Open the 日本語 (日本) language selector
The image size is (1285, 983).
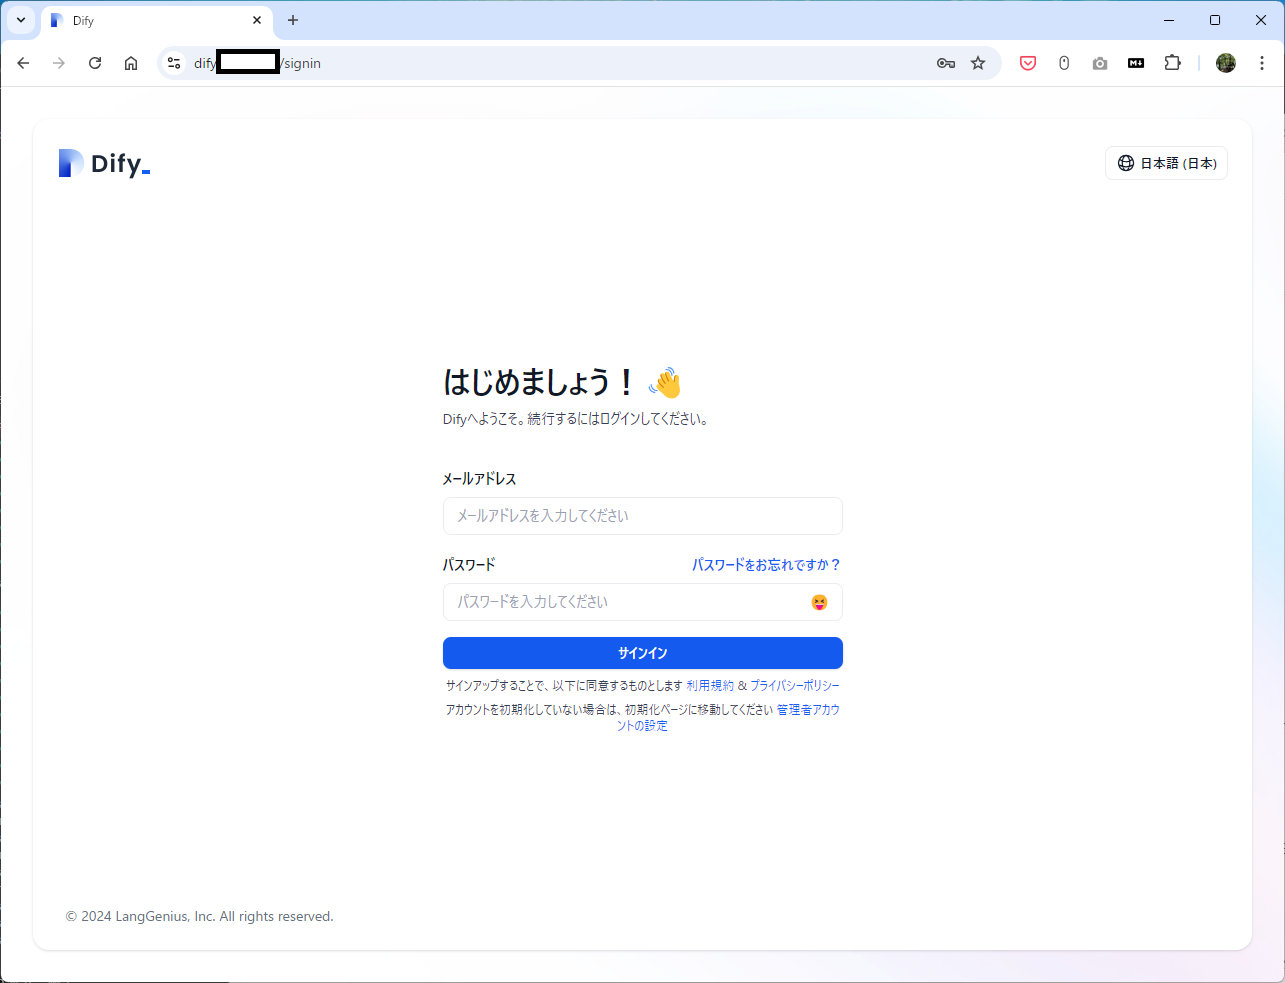tap(1166, 163)
